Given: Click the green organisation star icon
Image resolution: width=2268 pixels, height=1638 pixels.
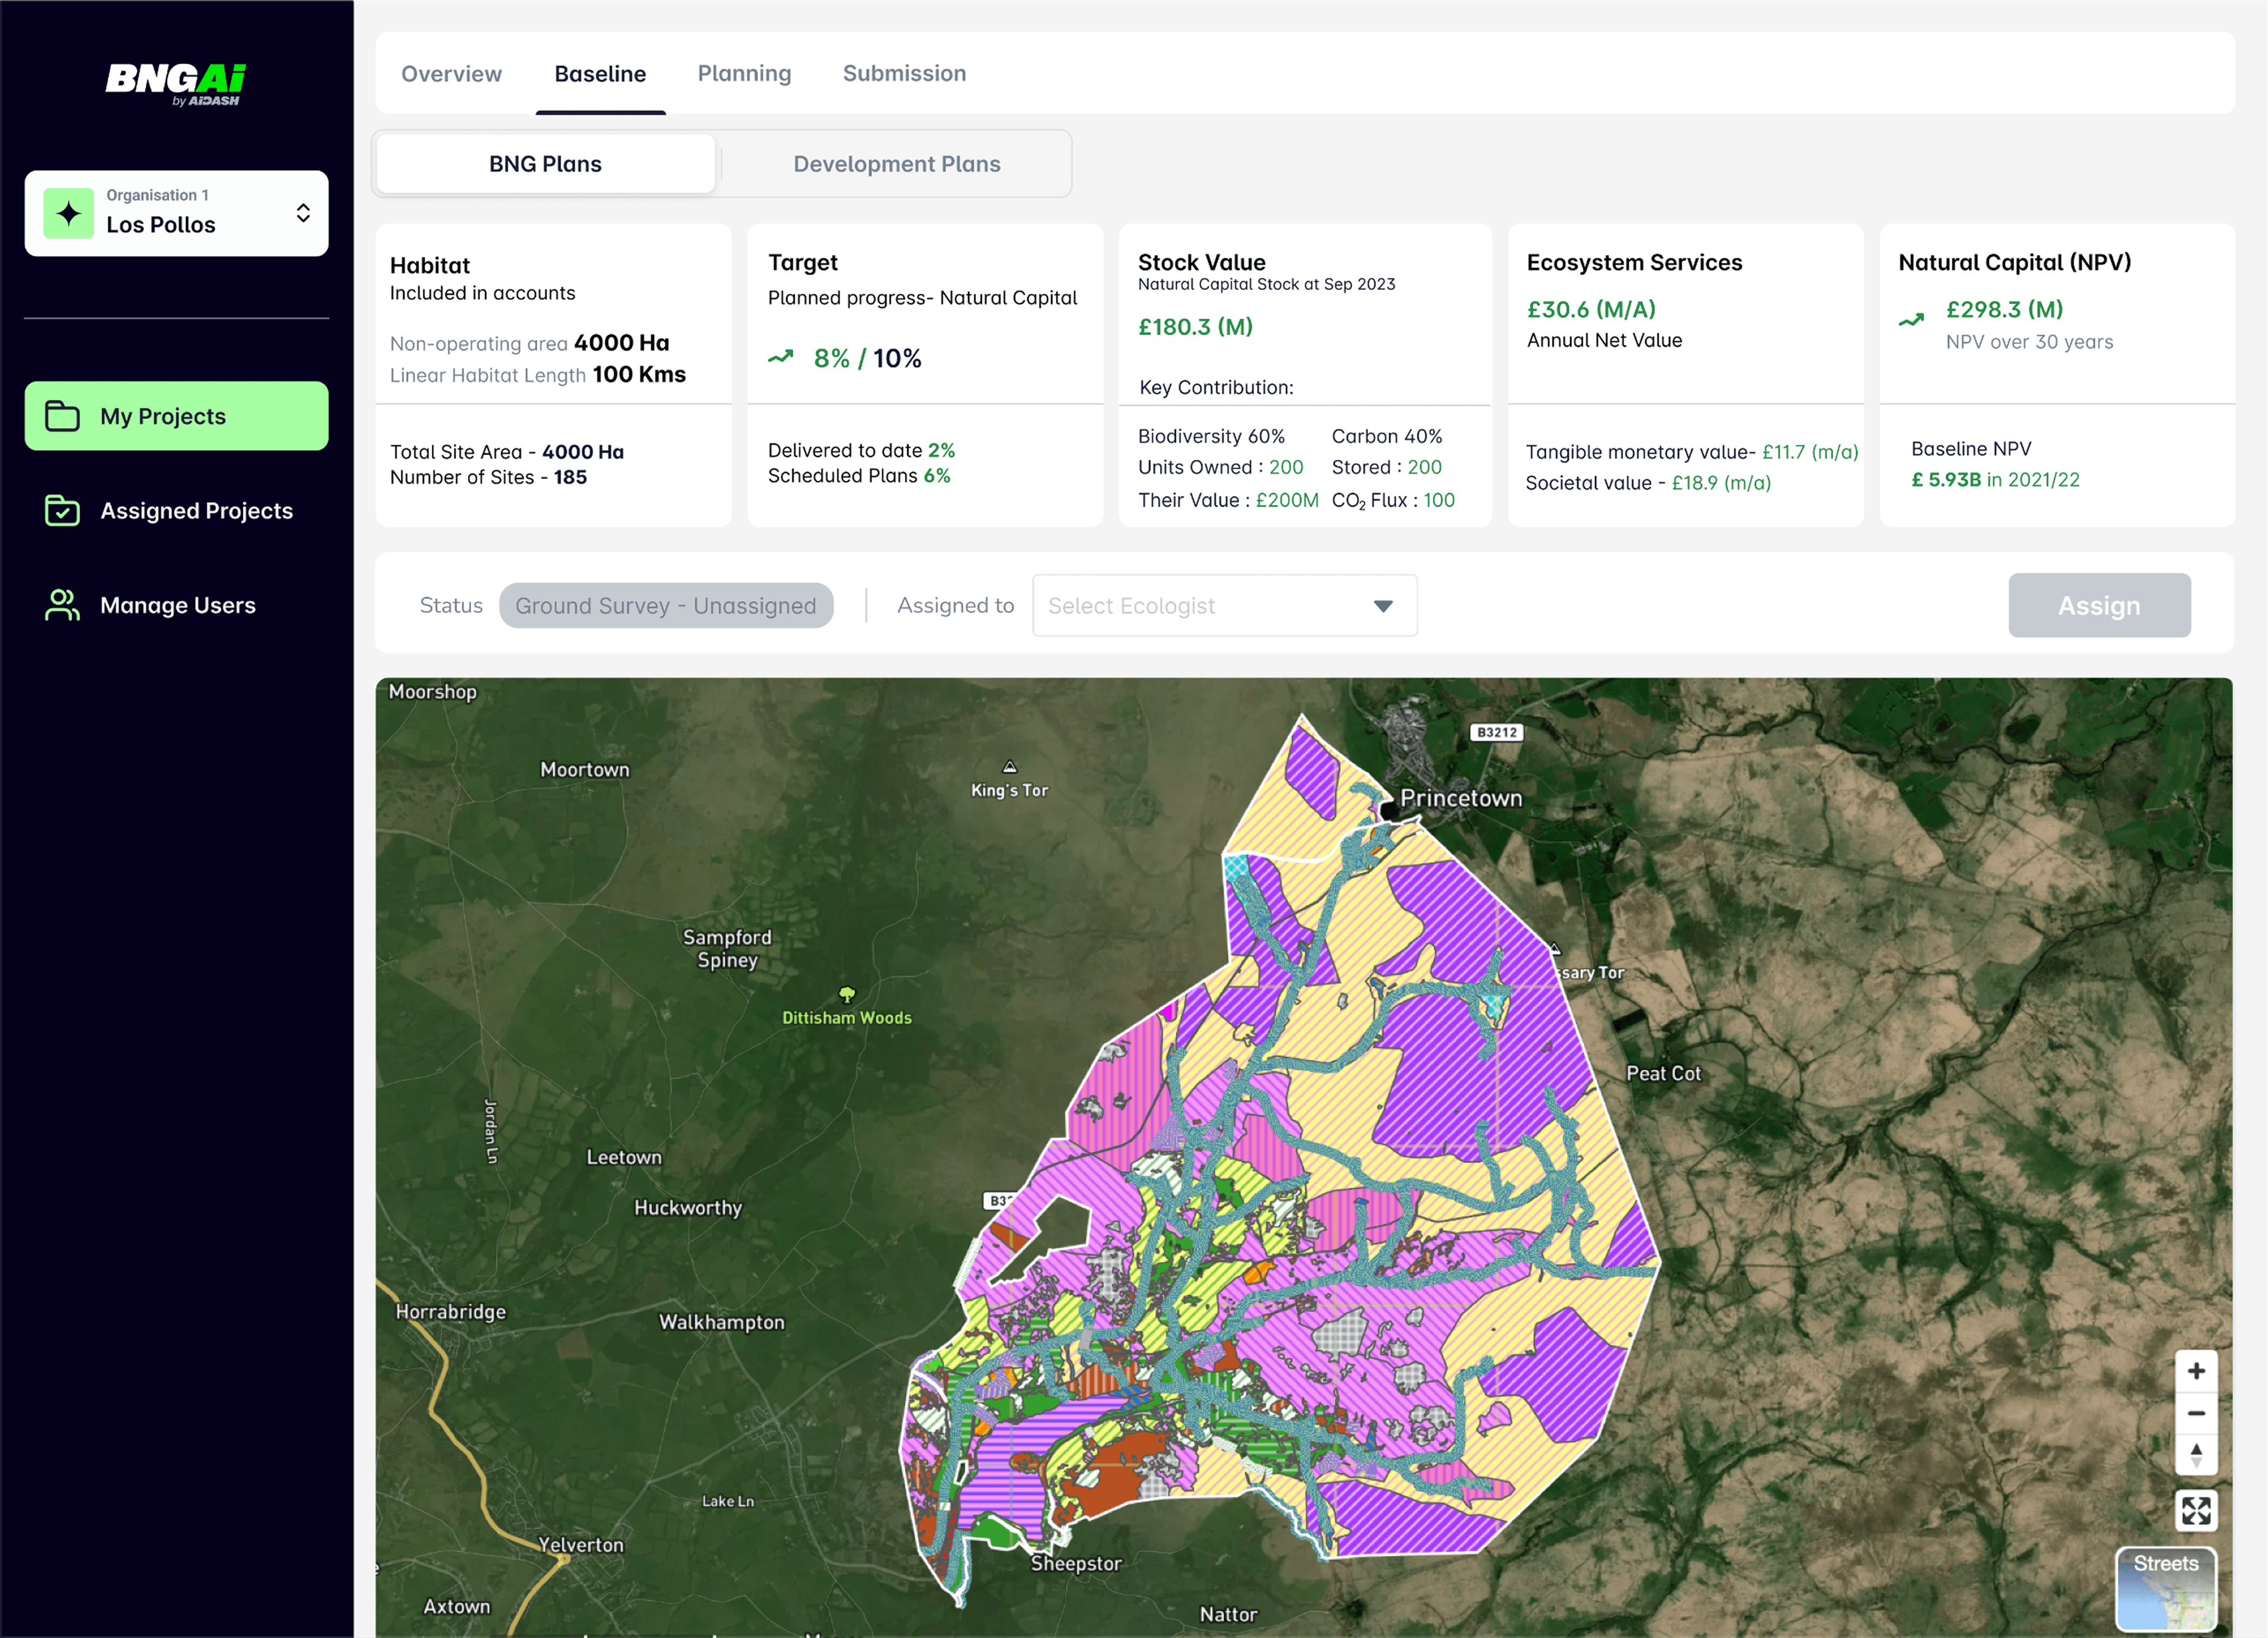Looking at the screenshot, I should click(69, 213).
